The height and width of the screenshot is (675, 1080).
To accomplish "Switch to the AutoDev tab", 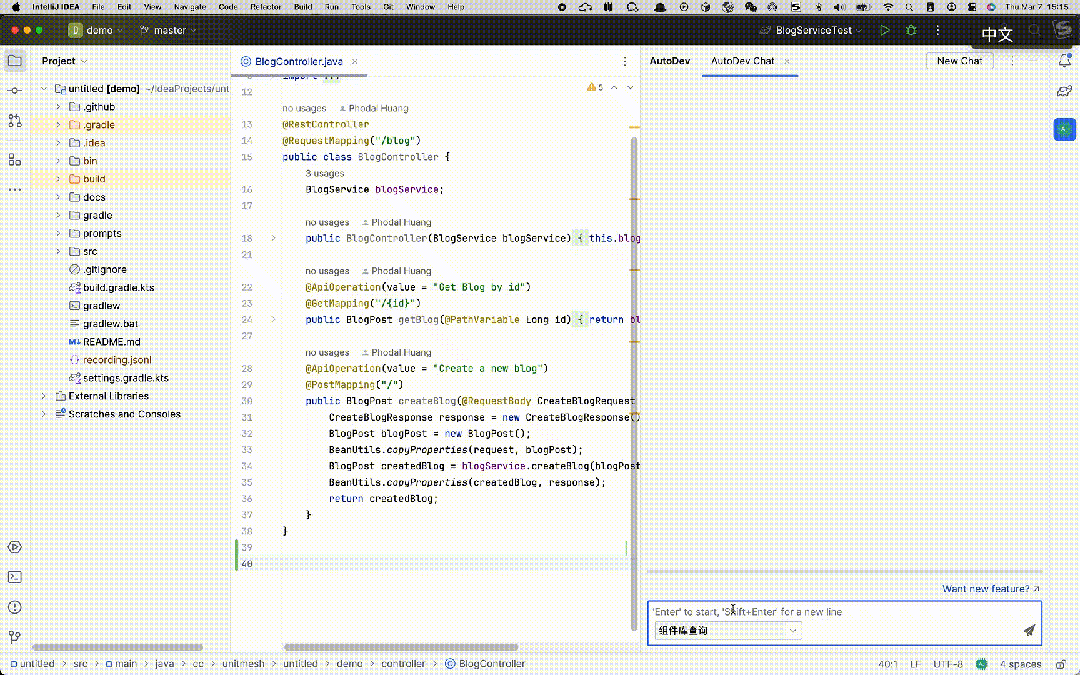I will 670,61.
